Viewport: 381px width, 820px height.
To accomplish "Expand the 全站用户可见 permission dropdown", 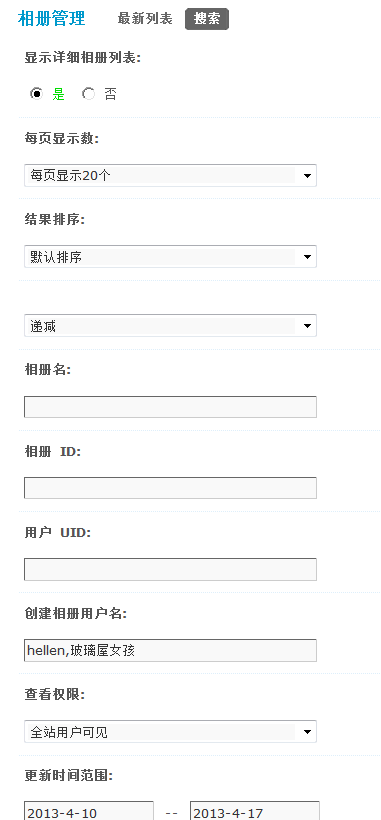I will (170, 732).
